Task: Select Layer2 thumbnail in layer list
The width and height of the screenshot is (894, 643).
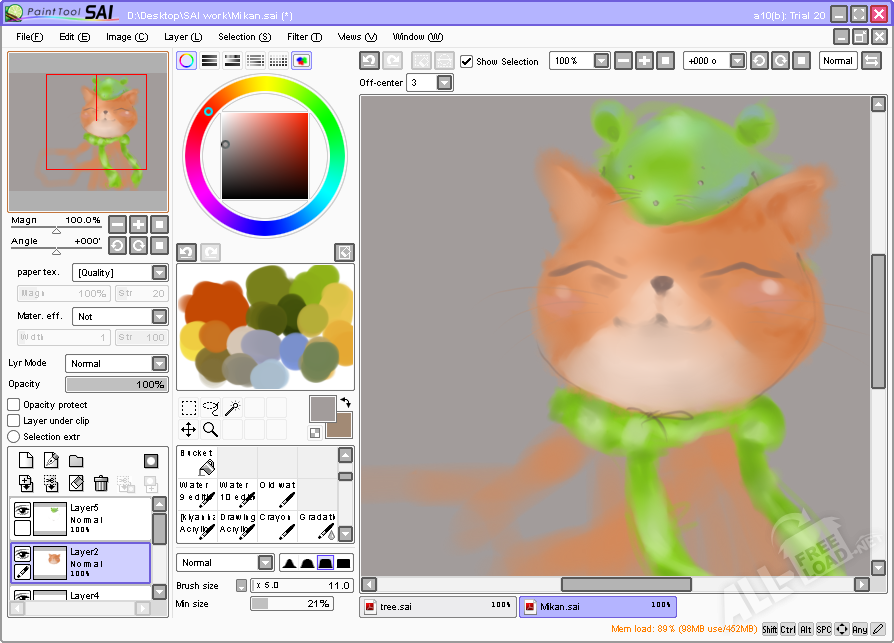Action: pos(50,563)
